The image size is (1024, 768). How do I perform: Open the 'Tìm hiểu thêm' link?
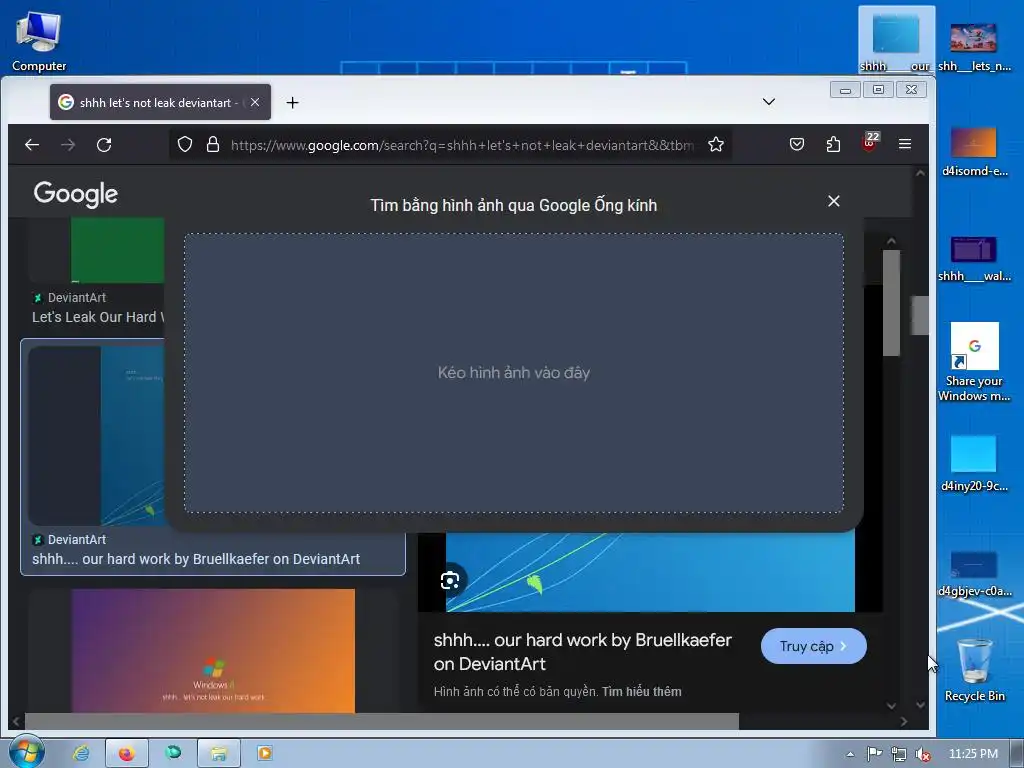(x=641, y=692)
